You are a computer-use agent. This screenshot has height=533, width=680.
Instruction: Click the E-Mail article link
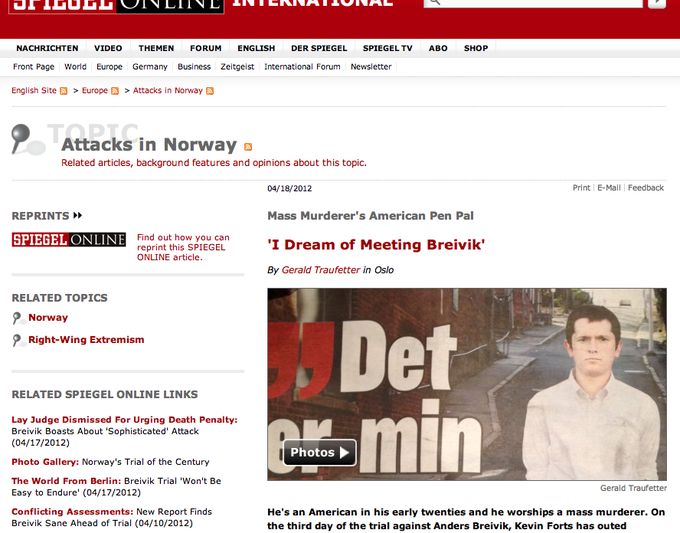tap(609, 188)
